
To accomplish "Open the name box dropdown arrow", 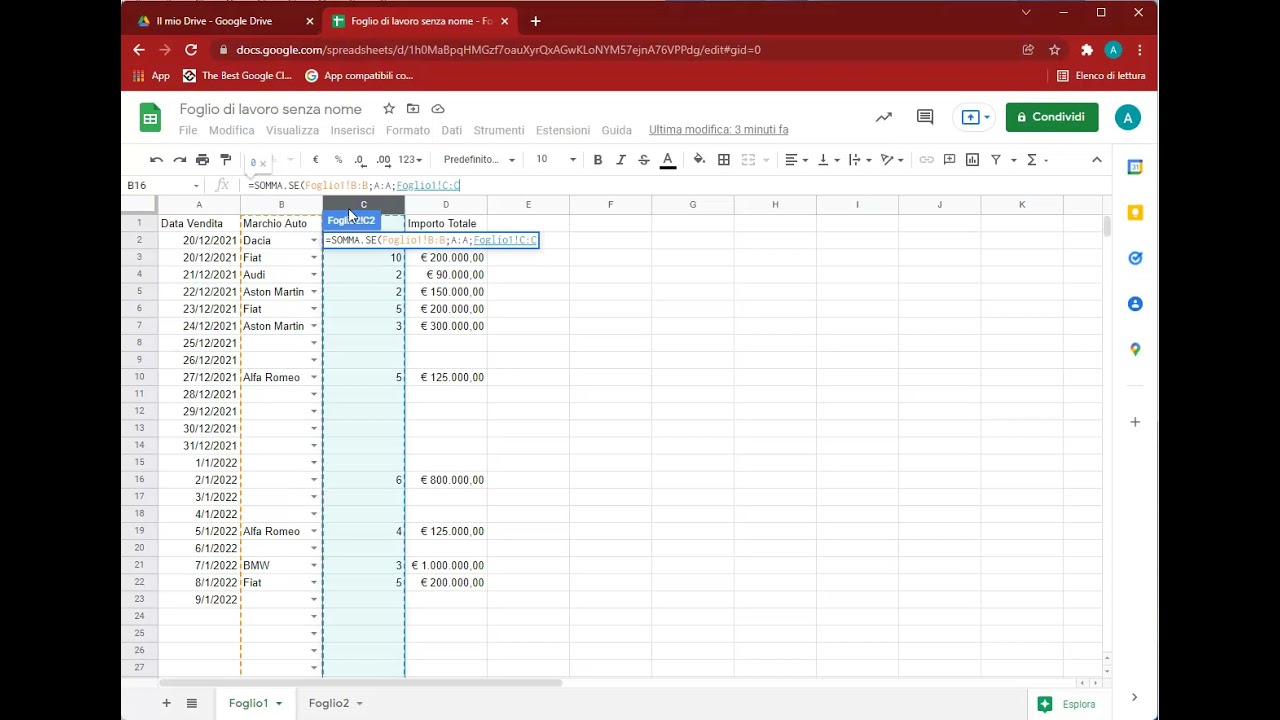I will pos(196,186).
